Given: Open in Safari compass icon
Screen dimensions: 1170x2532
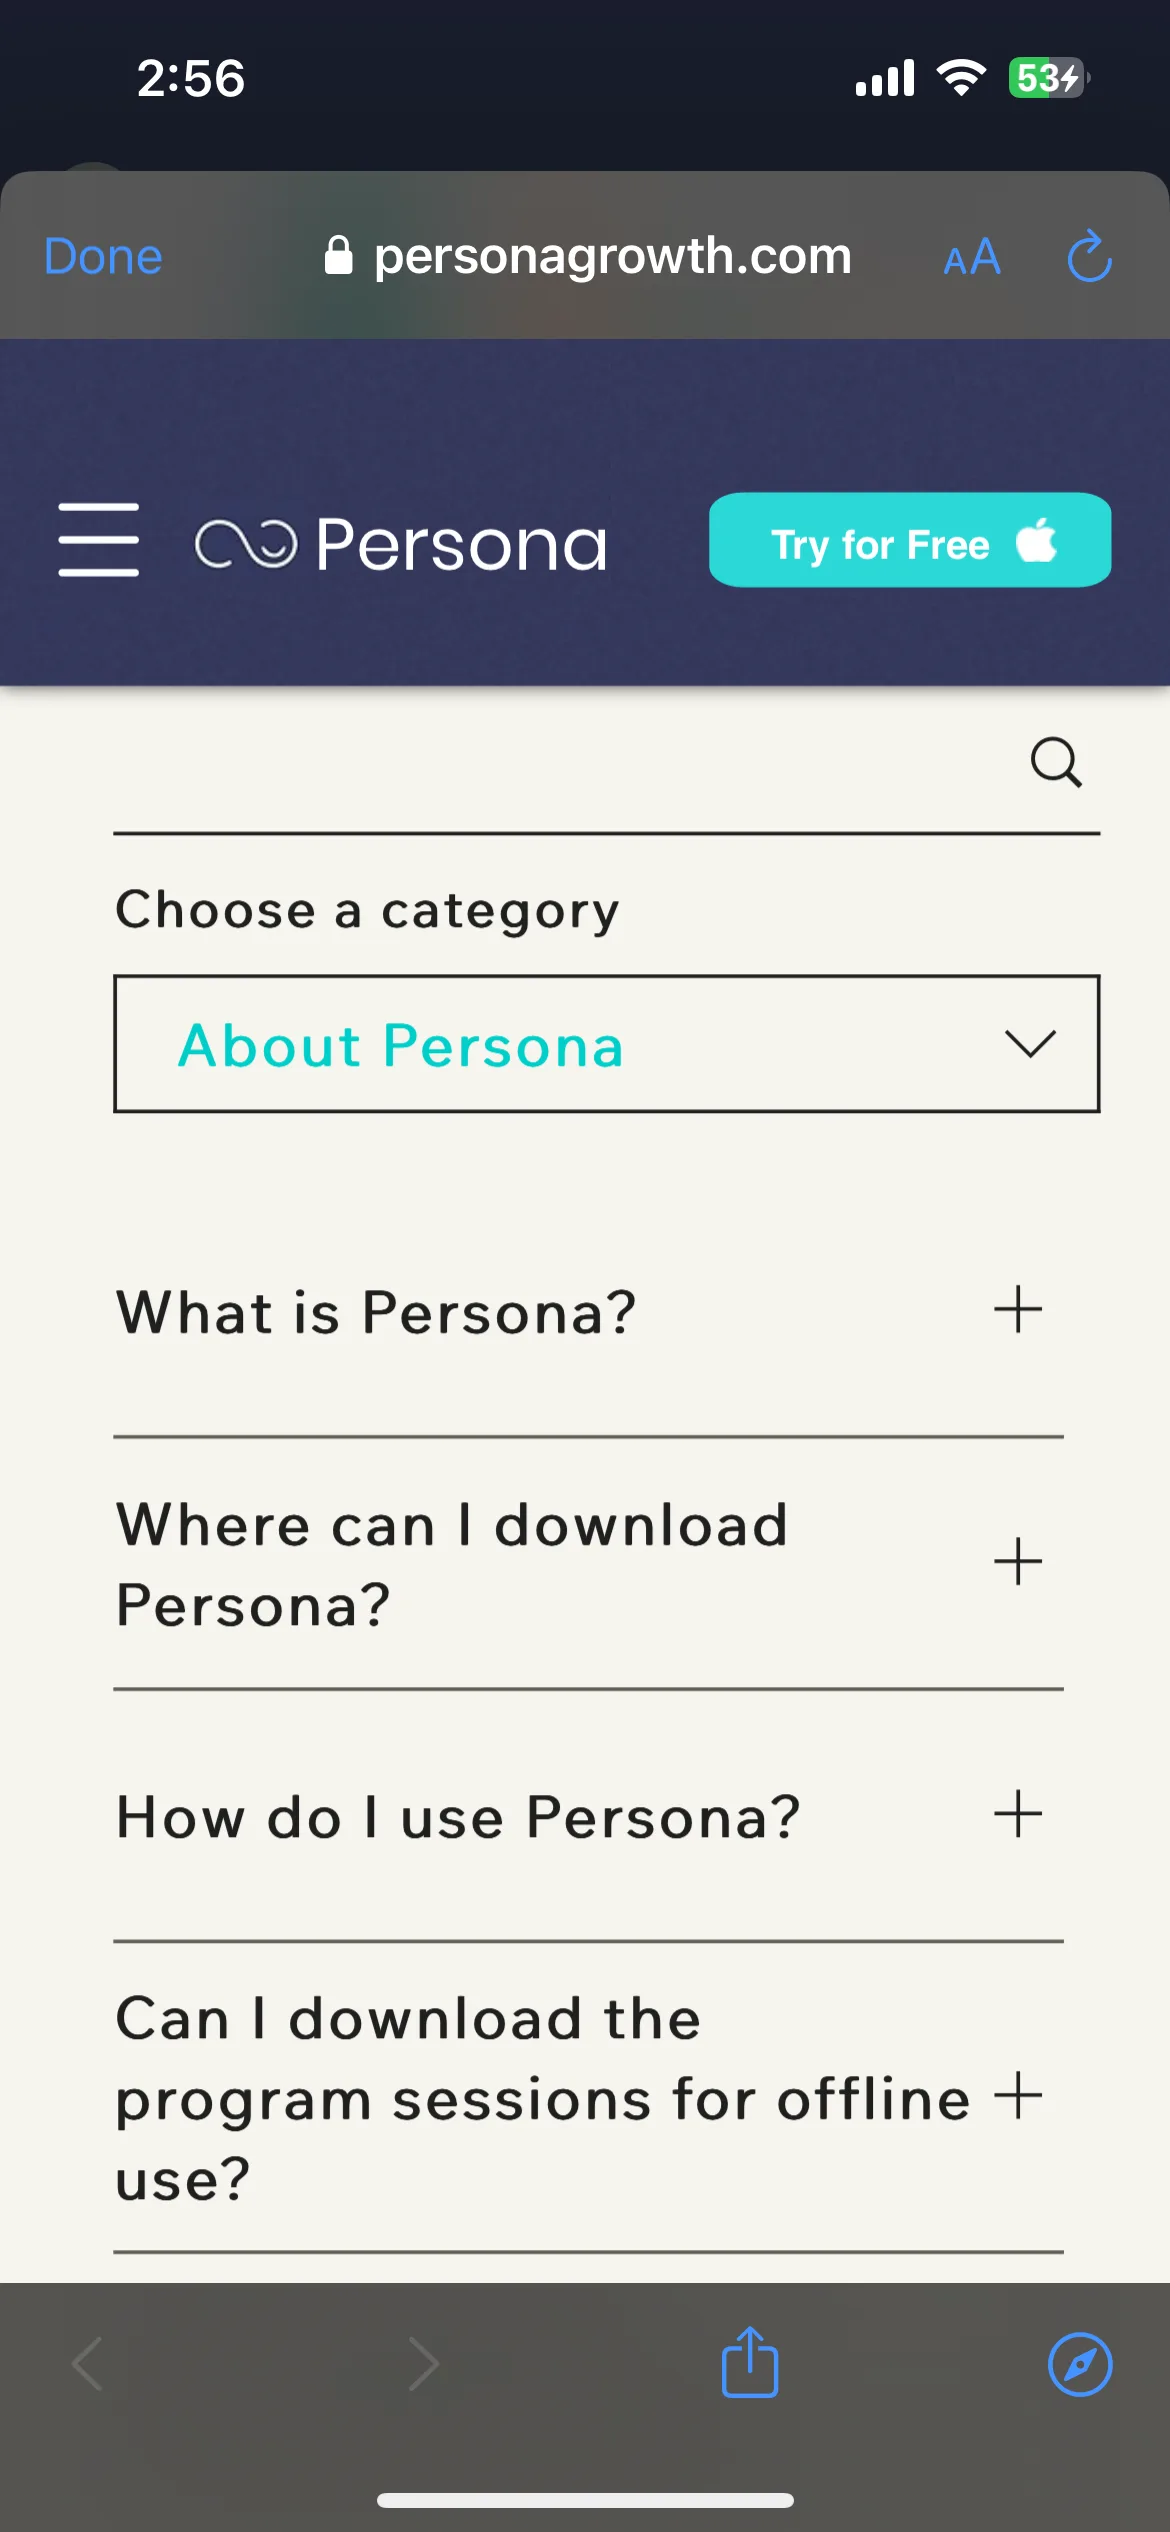Looking at the screenshot, I should click(x=1080, y=2365).
